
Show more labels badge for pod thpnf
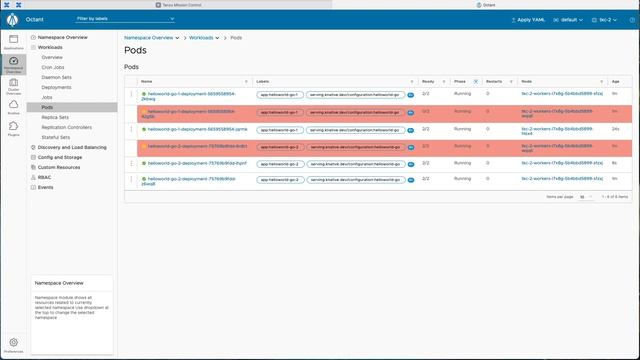(x=411, y=164)
